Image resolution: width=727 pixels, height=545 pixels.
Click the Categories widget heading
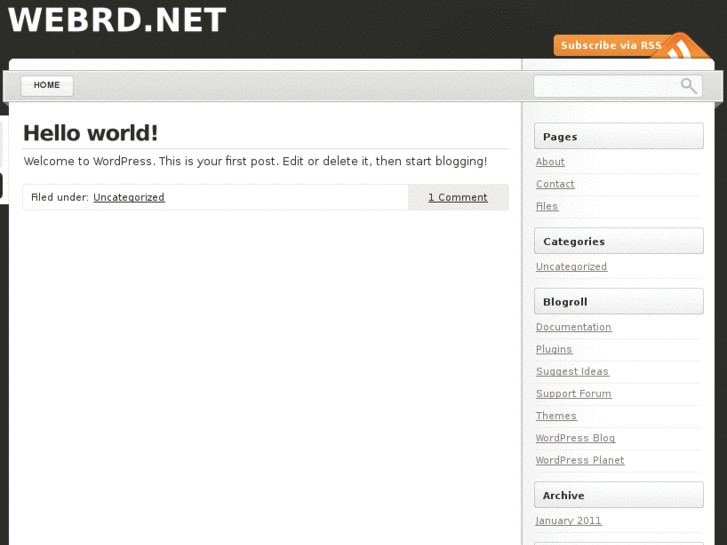[x=619, y=241]
